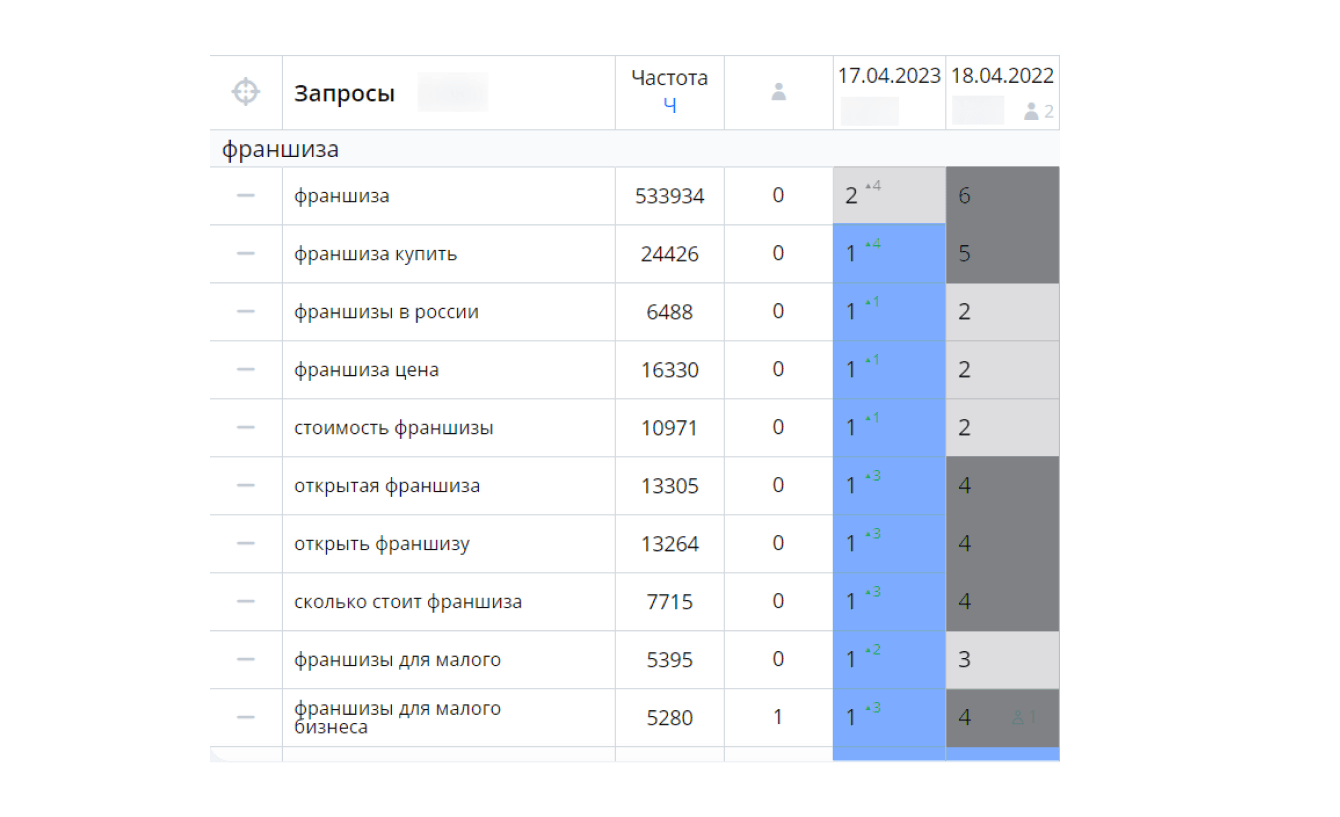Click the frequency value 10971
The image size is (1340, 817).
tap(670, 428)
